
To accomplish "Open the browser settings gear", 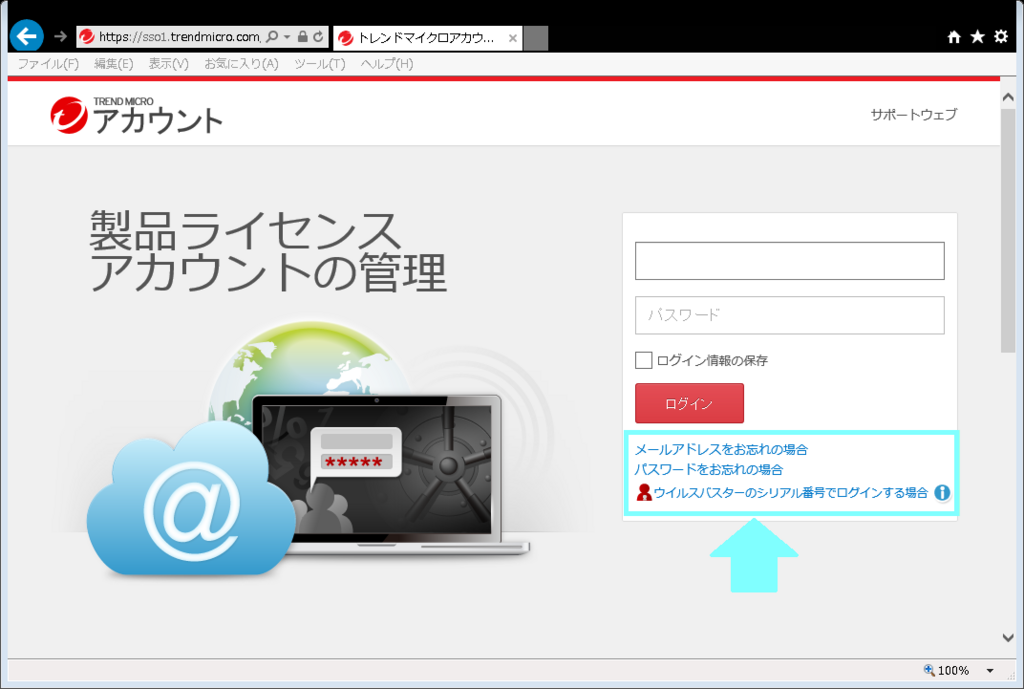I will (1000, 37).
